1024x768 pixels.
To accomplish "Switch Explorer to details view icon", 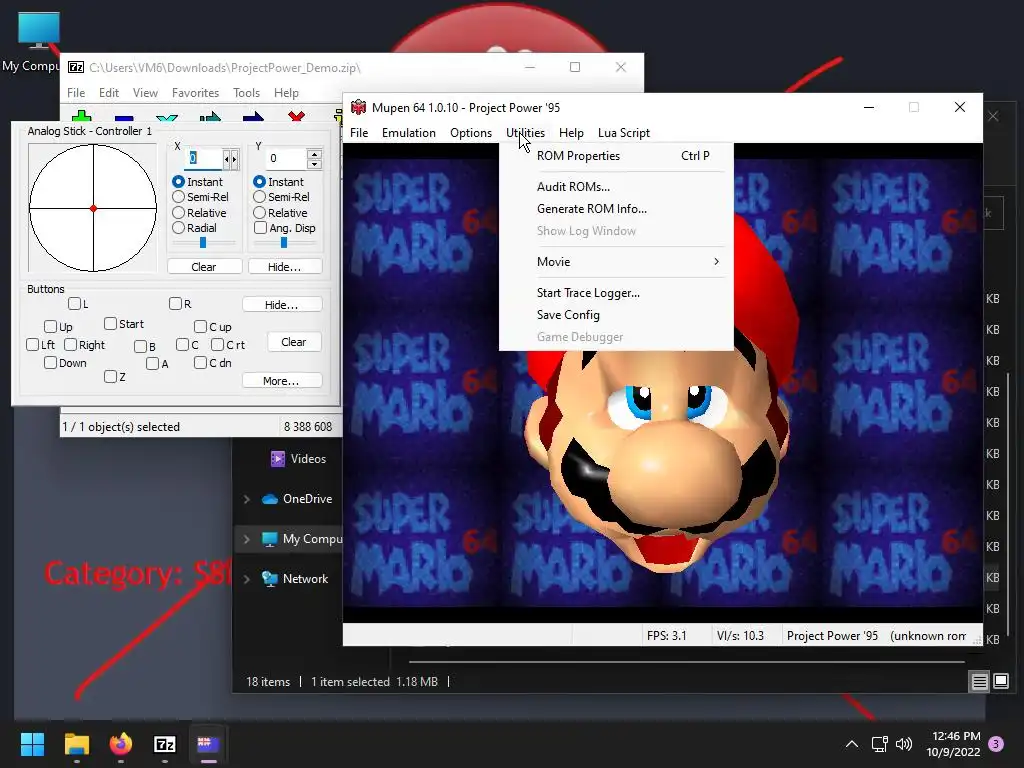I will coord(980,682).
